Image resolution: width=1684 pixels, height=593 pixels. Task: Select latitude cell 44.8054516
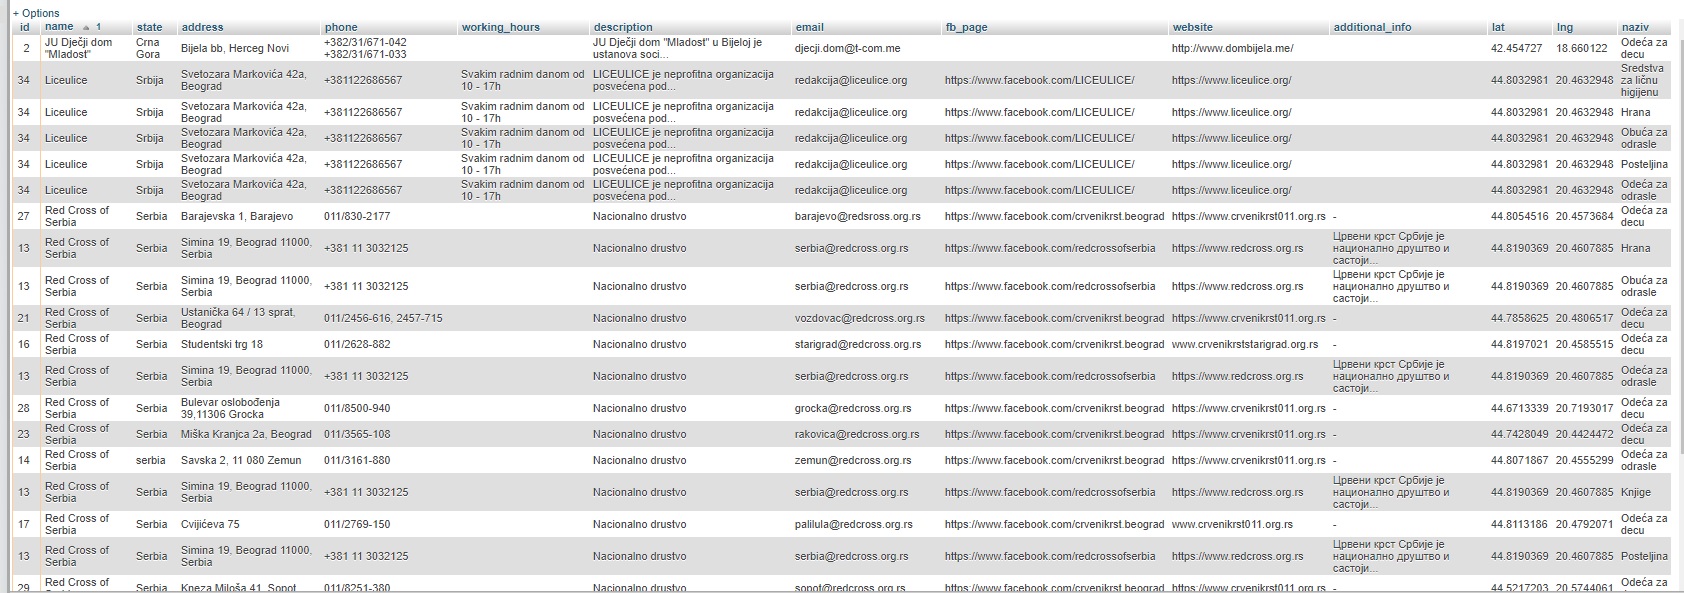pyautogui.click(x=1520, y=216)
